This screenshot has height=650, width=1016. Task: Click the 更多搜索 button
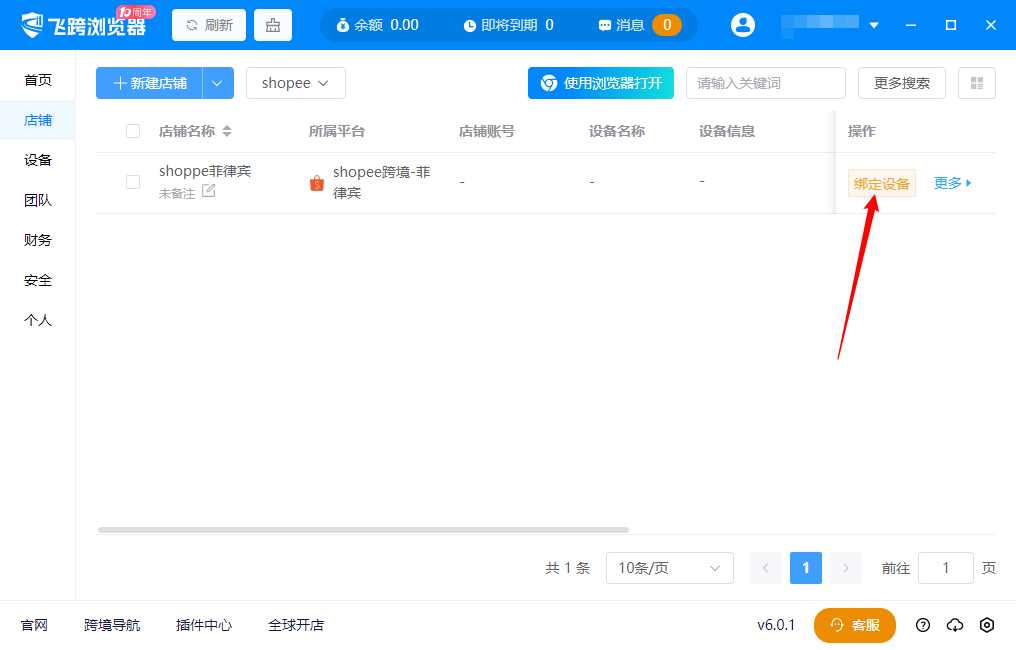(902, 83)
